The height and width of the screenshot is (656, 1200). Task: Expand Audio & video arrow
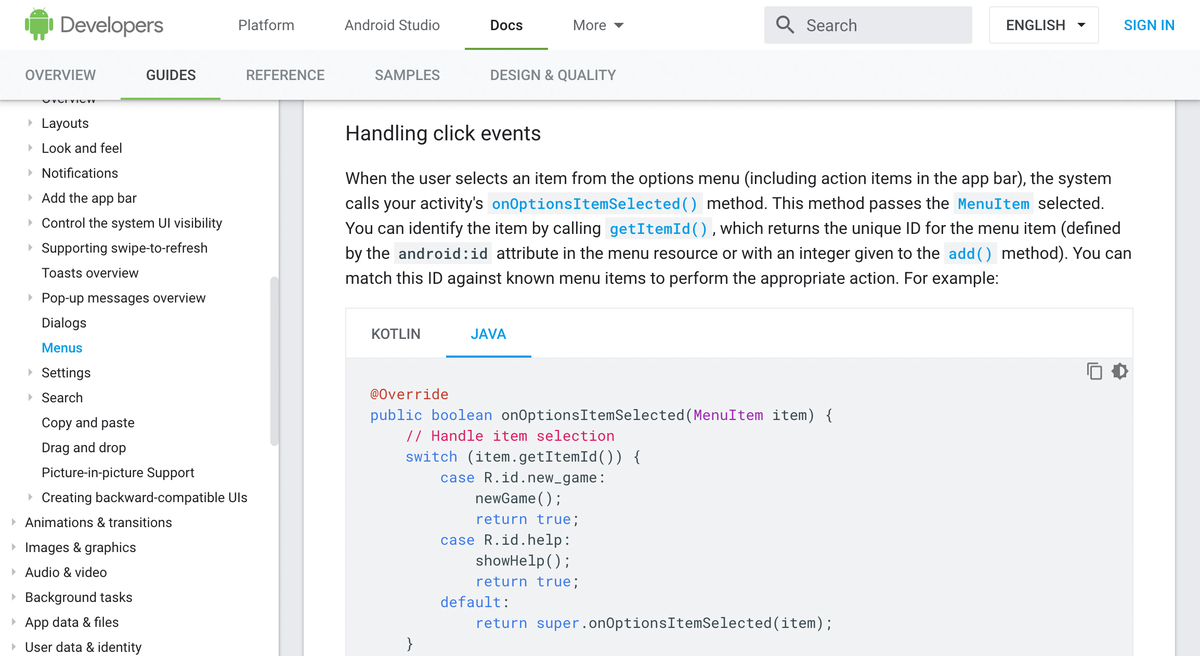pos(13,573)
